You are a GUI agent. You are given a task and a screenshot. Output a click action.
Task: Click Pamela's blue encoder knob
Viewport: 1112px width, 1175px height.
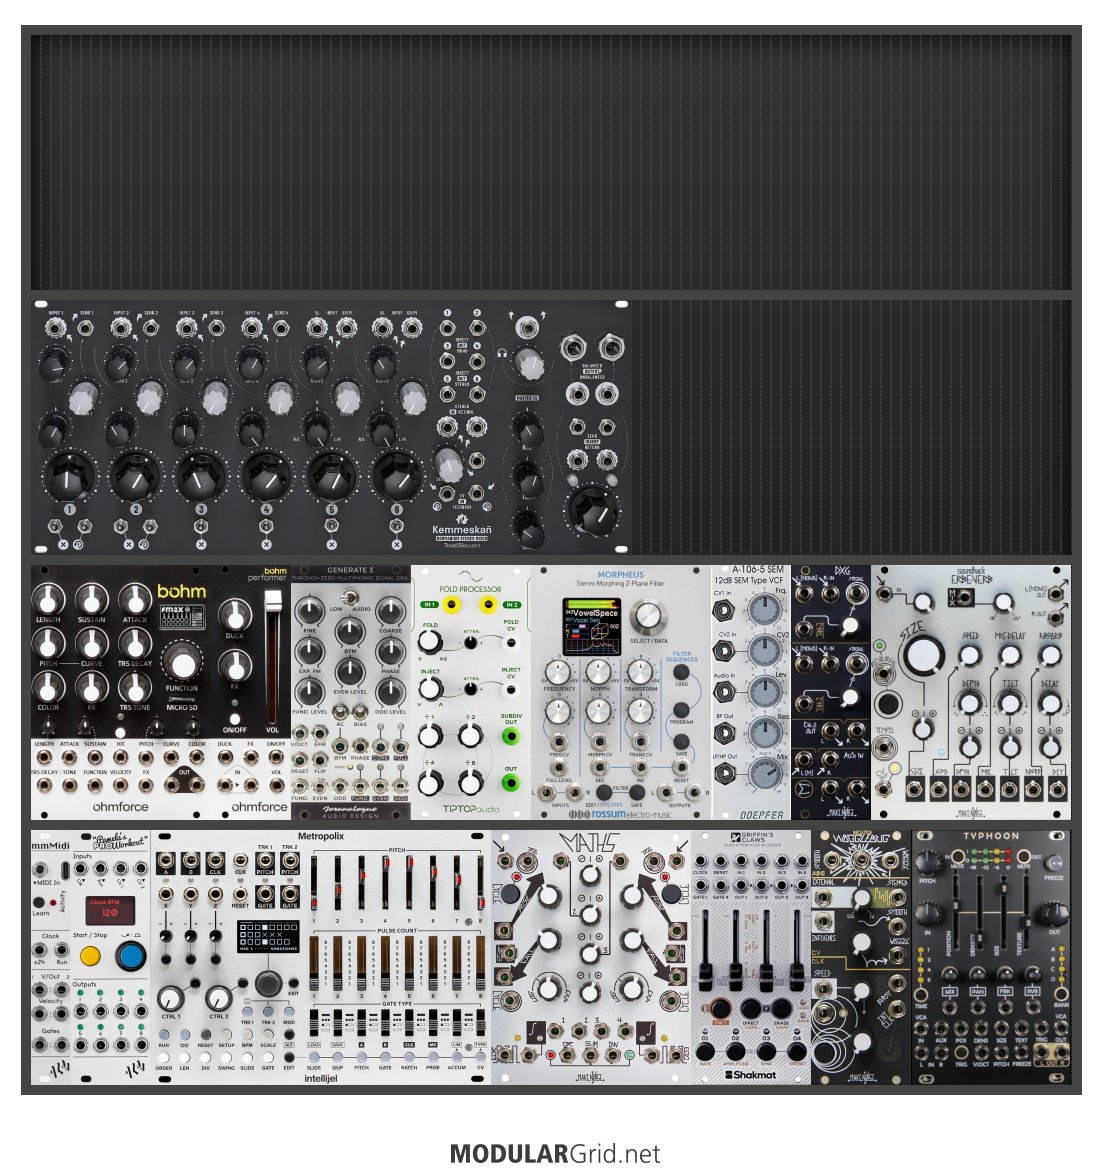coord(130,956)
